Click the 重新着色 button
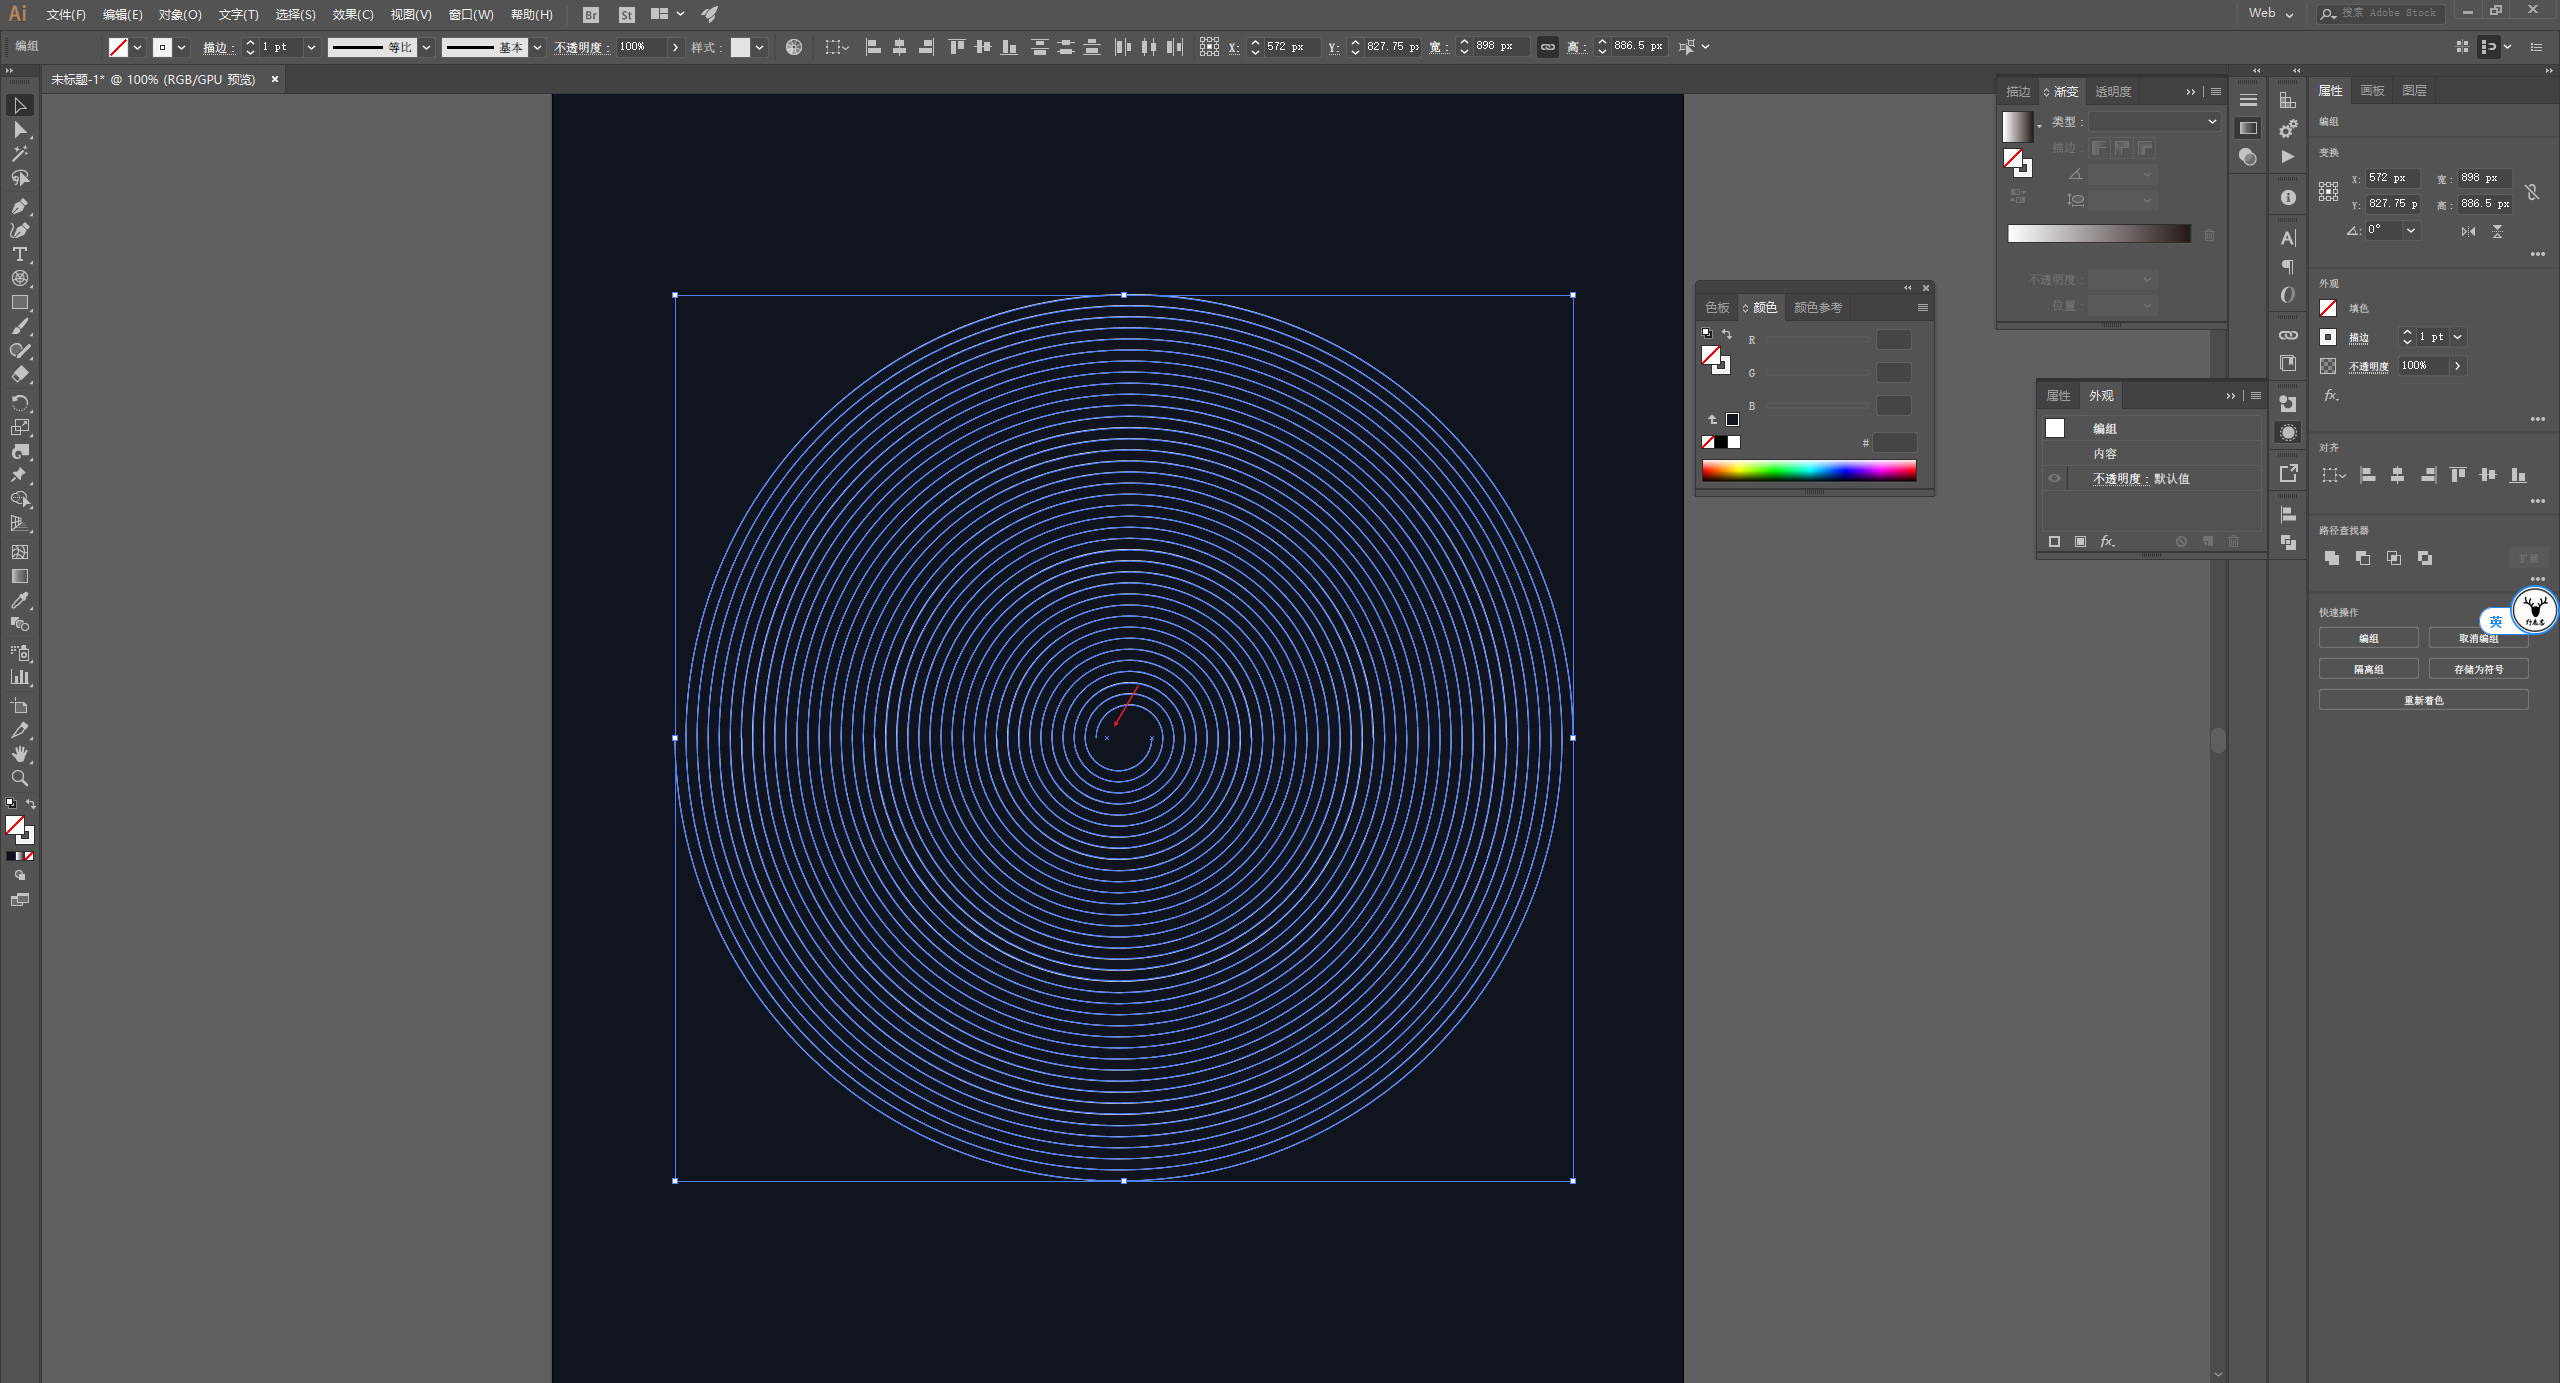The image size is (2560, 1383). pyautogui.click(x=2423, y=700)
